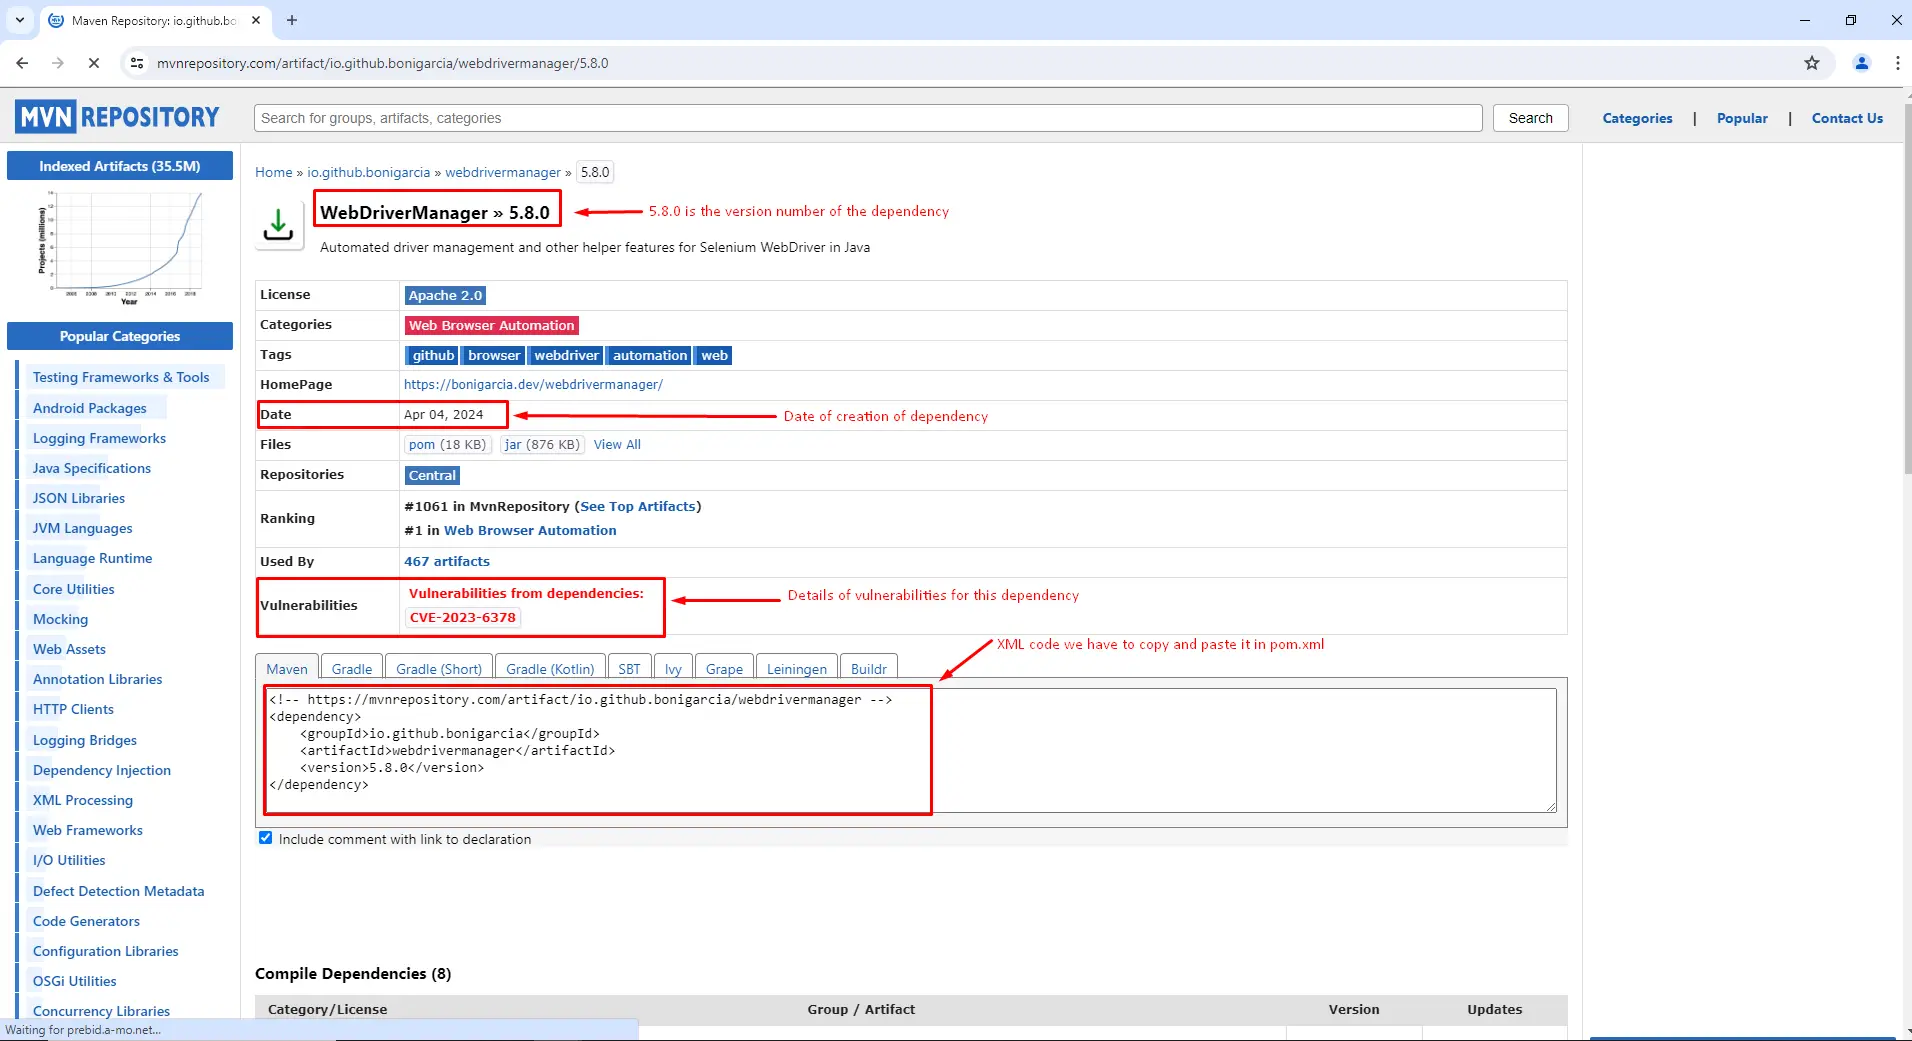Go to Home breadcrumb link
The image size is (1912, 1041).
pyautogui.click(x=274, y=172)
